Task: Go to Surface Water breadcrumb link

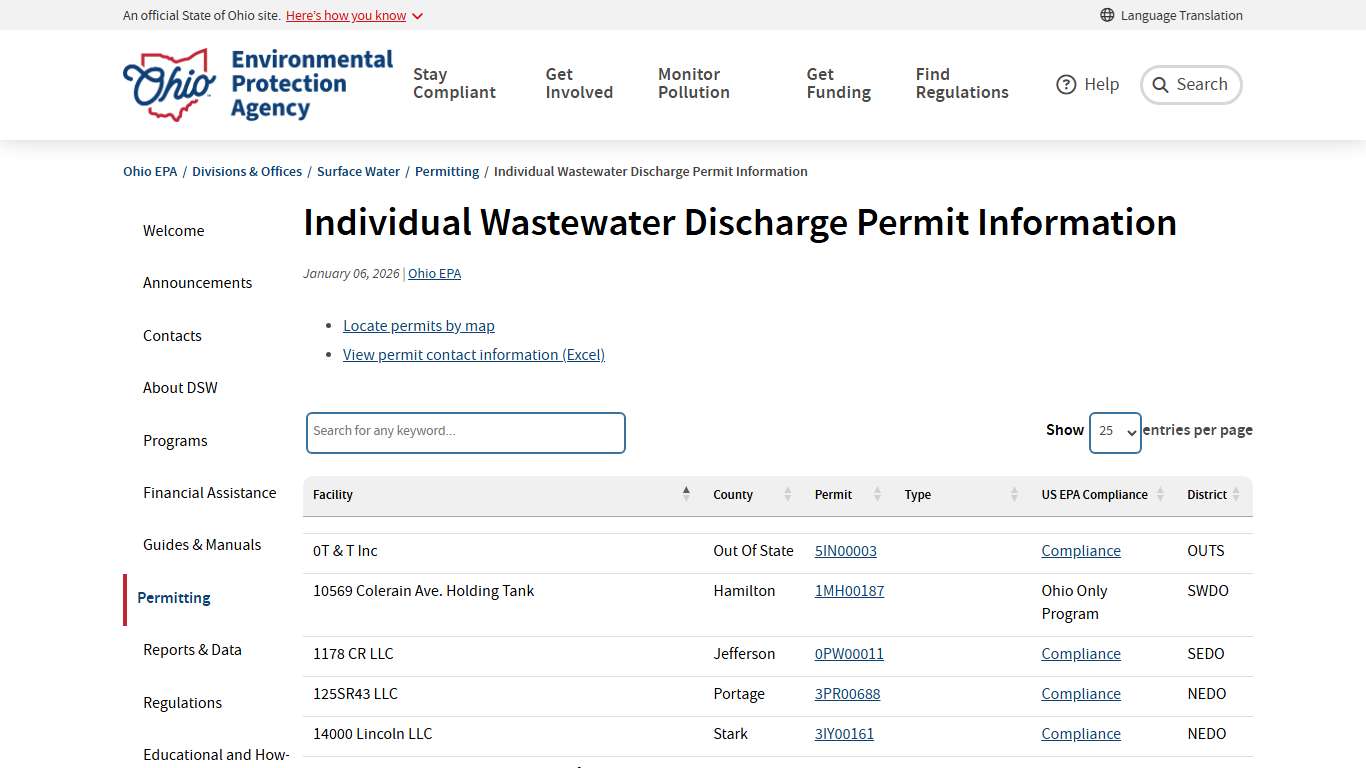Action: point(358,171)
